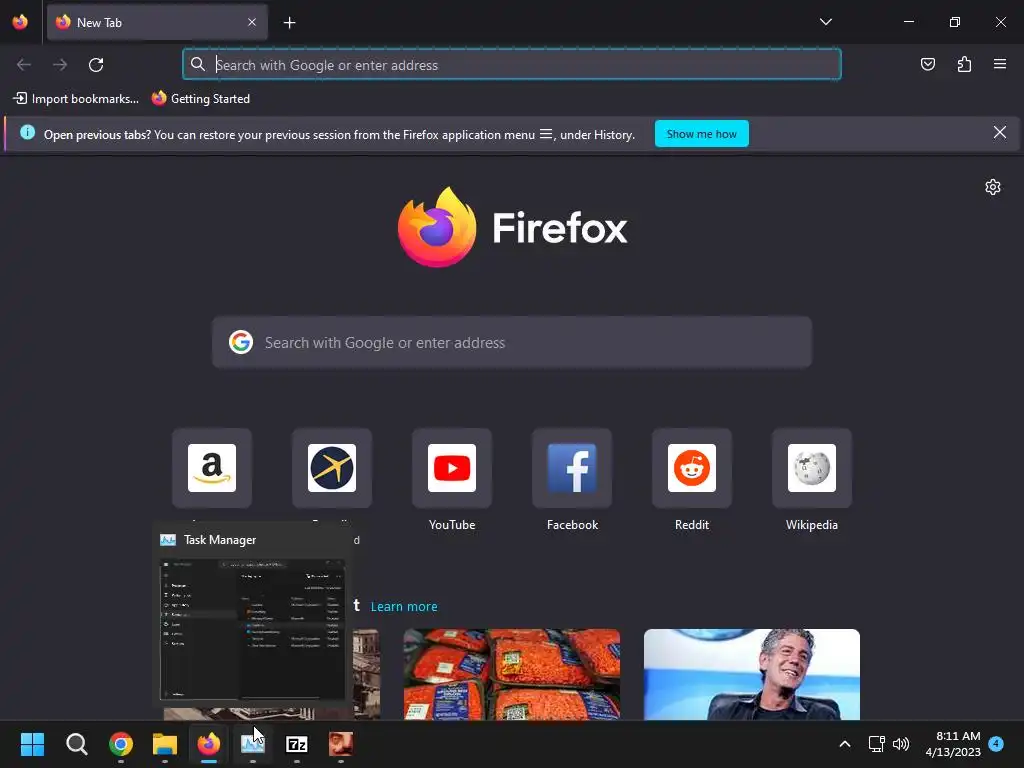This screenshot has width=1024, height=768.
Task: Click the Task Manager taskbar icon
Action: (x=253, y=744)
